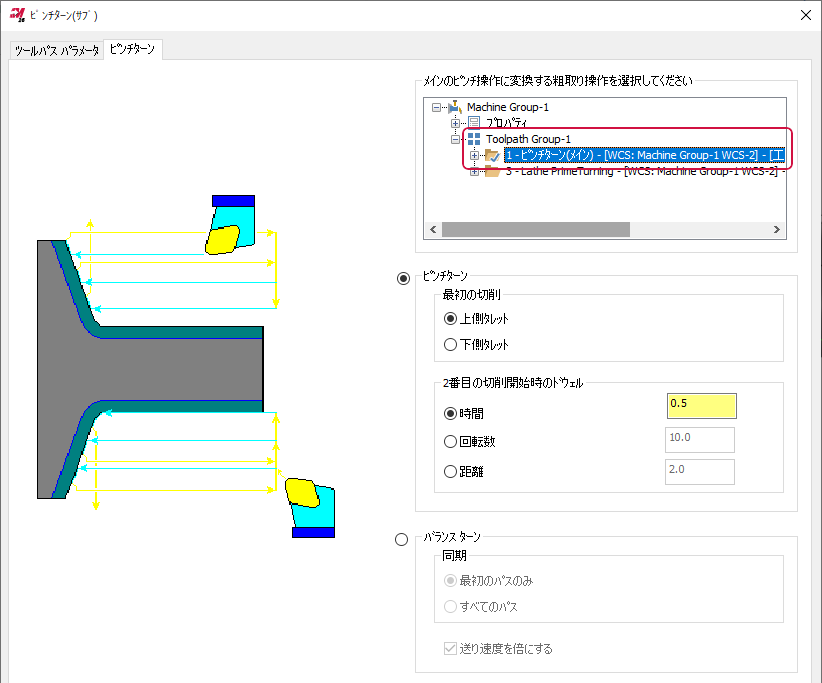Select the 下側タレット radio option
The image size is (822, 683).
[450, 345]
